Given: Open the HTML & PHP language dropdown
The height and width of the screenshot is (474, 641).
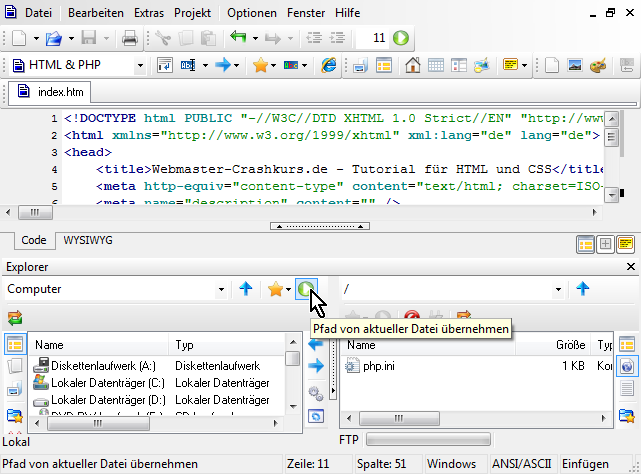Looking at the screenshot, I should pos(140,66).
